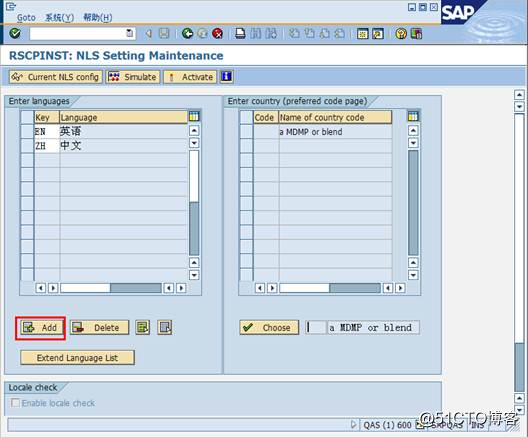Click the Create New Session icon
Screen dimensions: 528x437
tap(363, 34)
